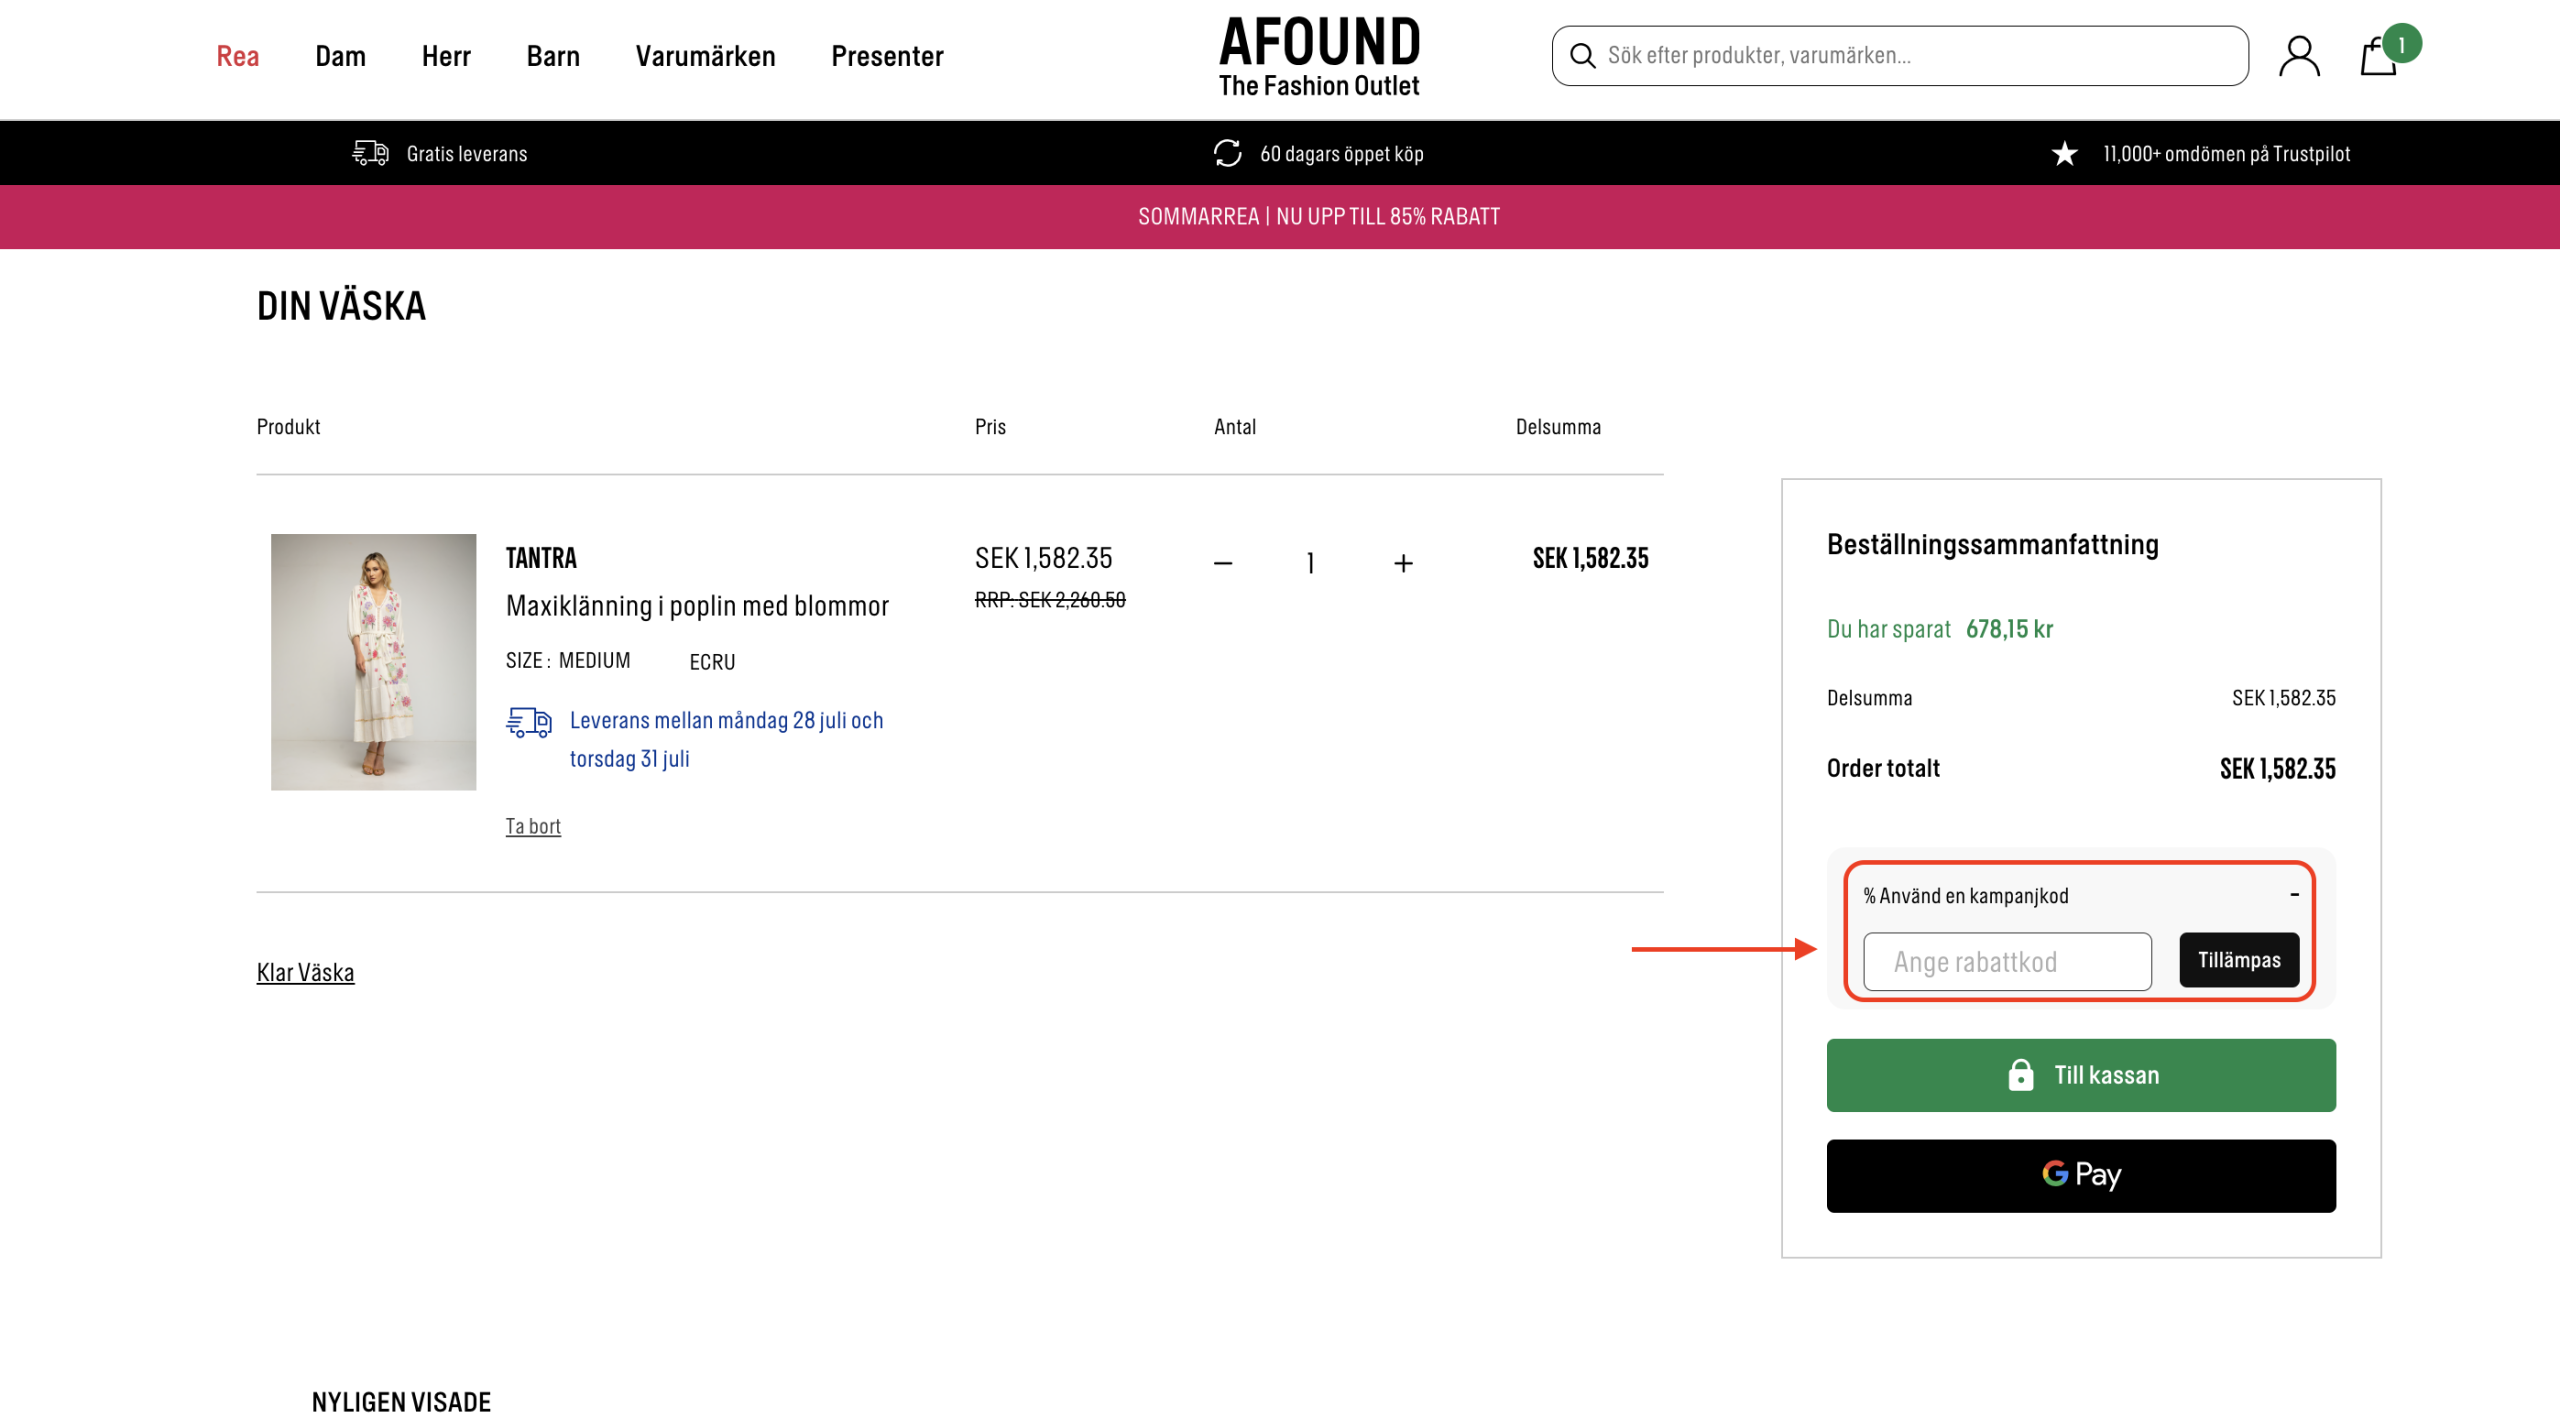2560x1418 pixels.
Task: Click 60 dagars öppet köp text
Action: [1342, 154]
